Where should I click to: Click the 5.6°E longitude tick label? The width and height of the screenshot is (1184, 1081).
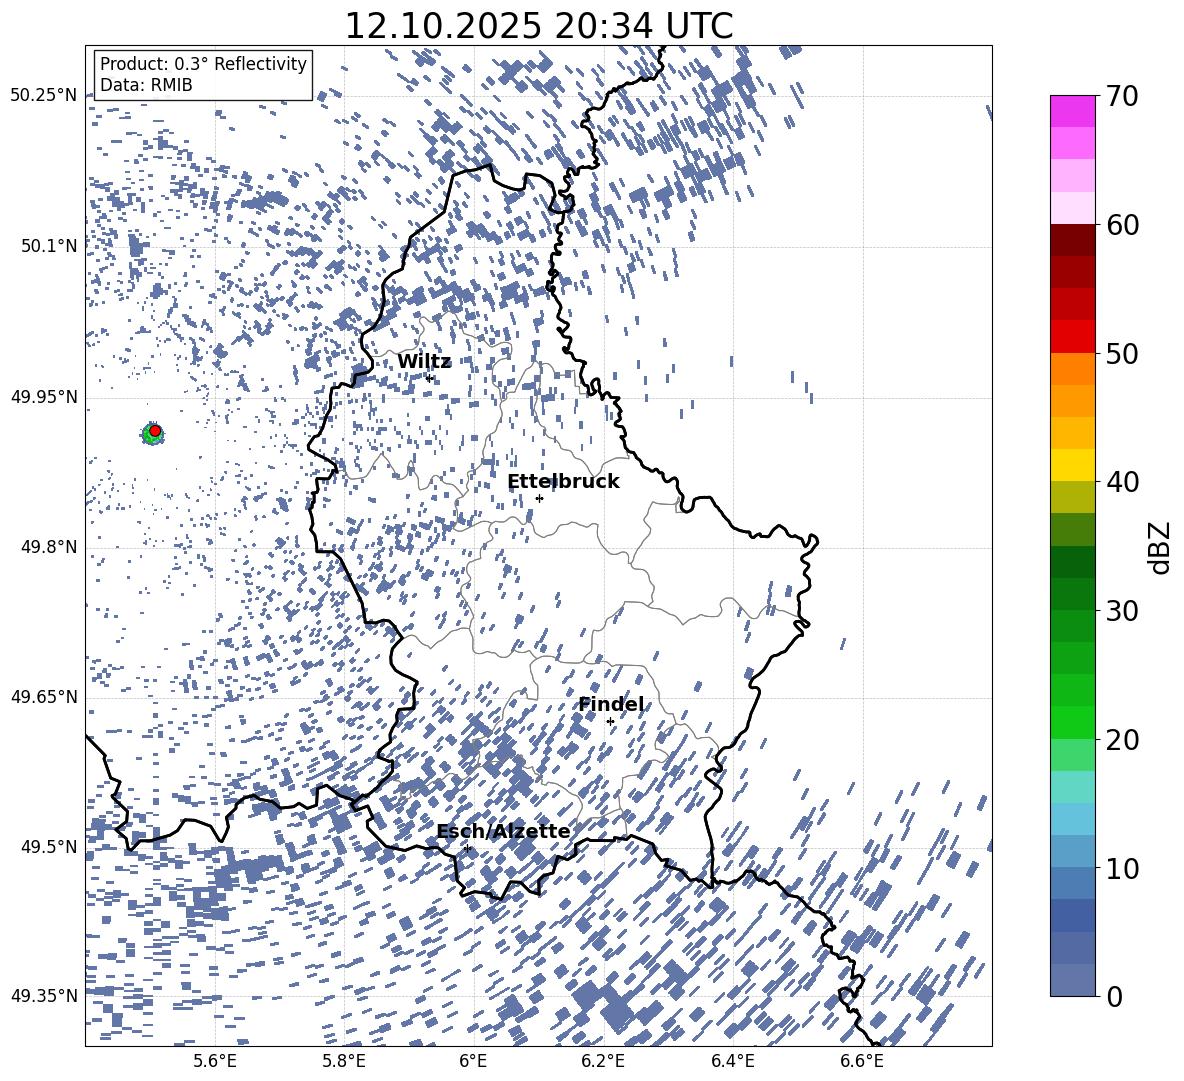tap(215, 1061)
